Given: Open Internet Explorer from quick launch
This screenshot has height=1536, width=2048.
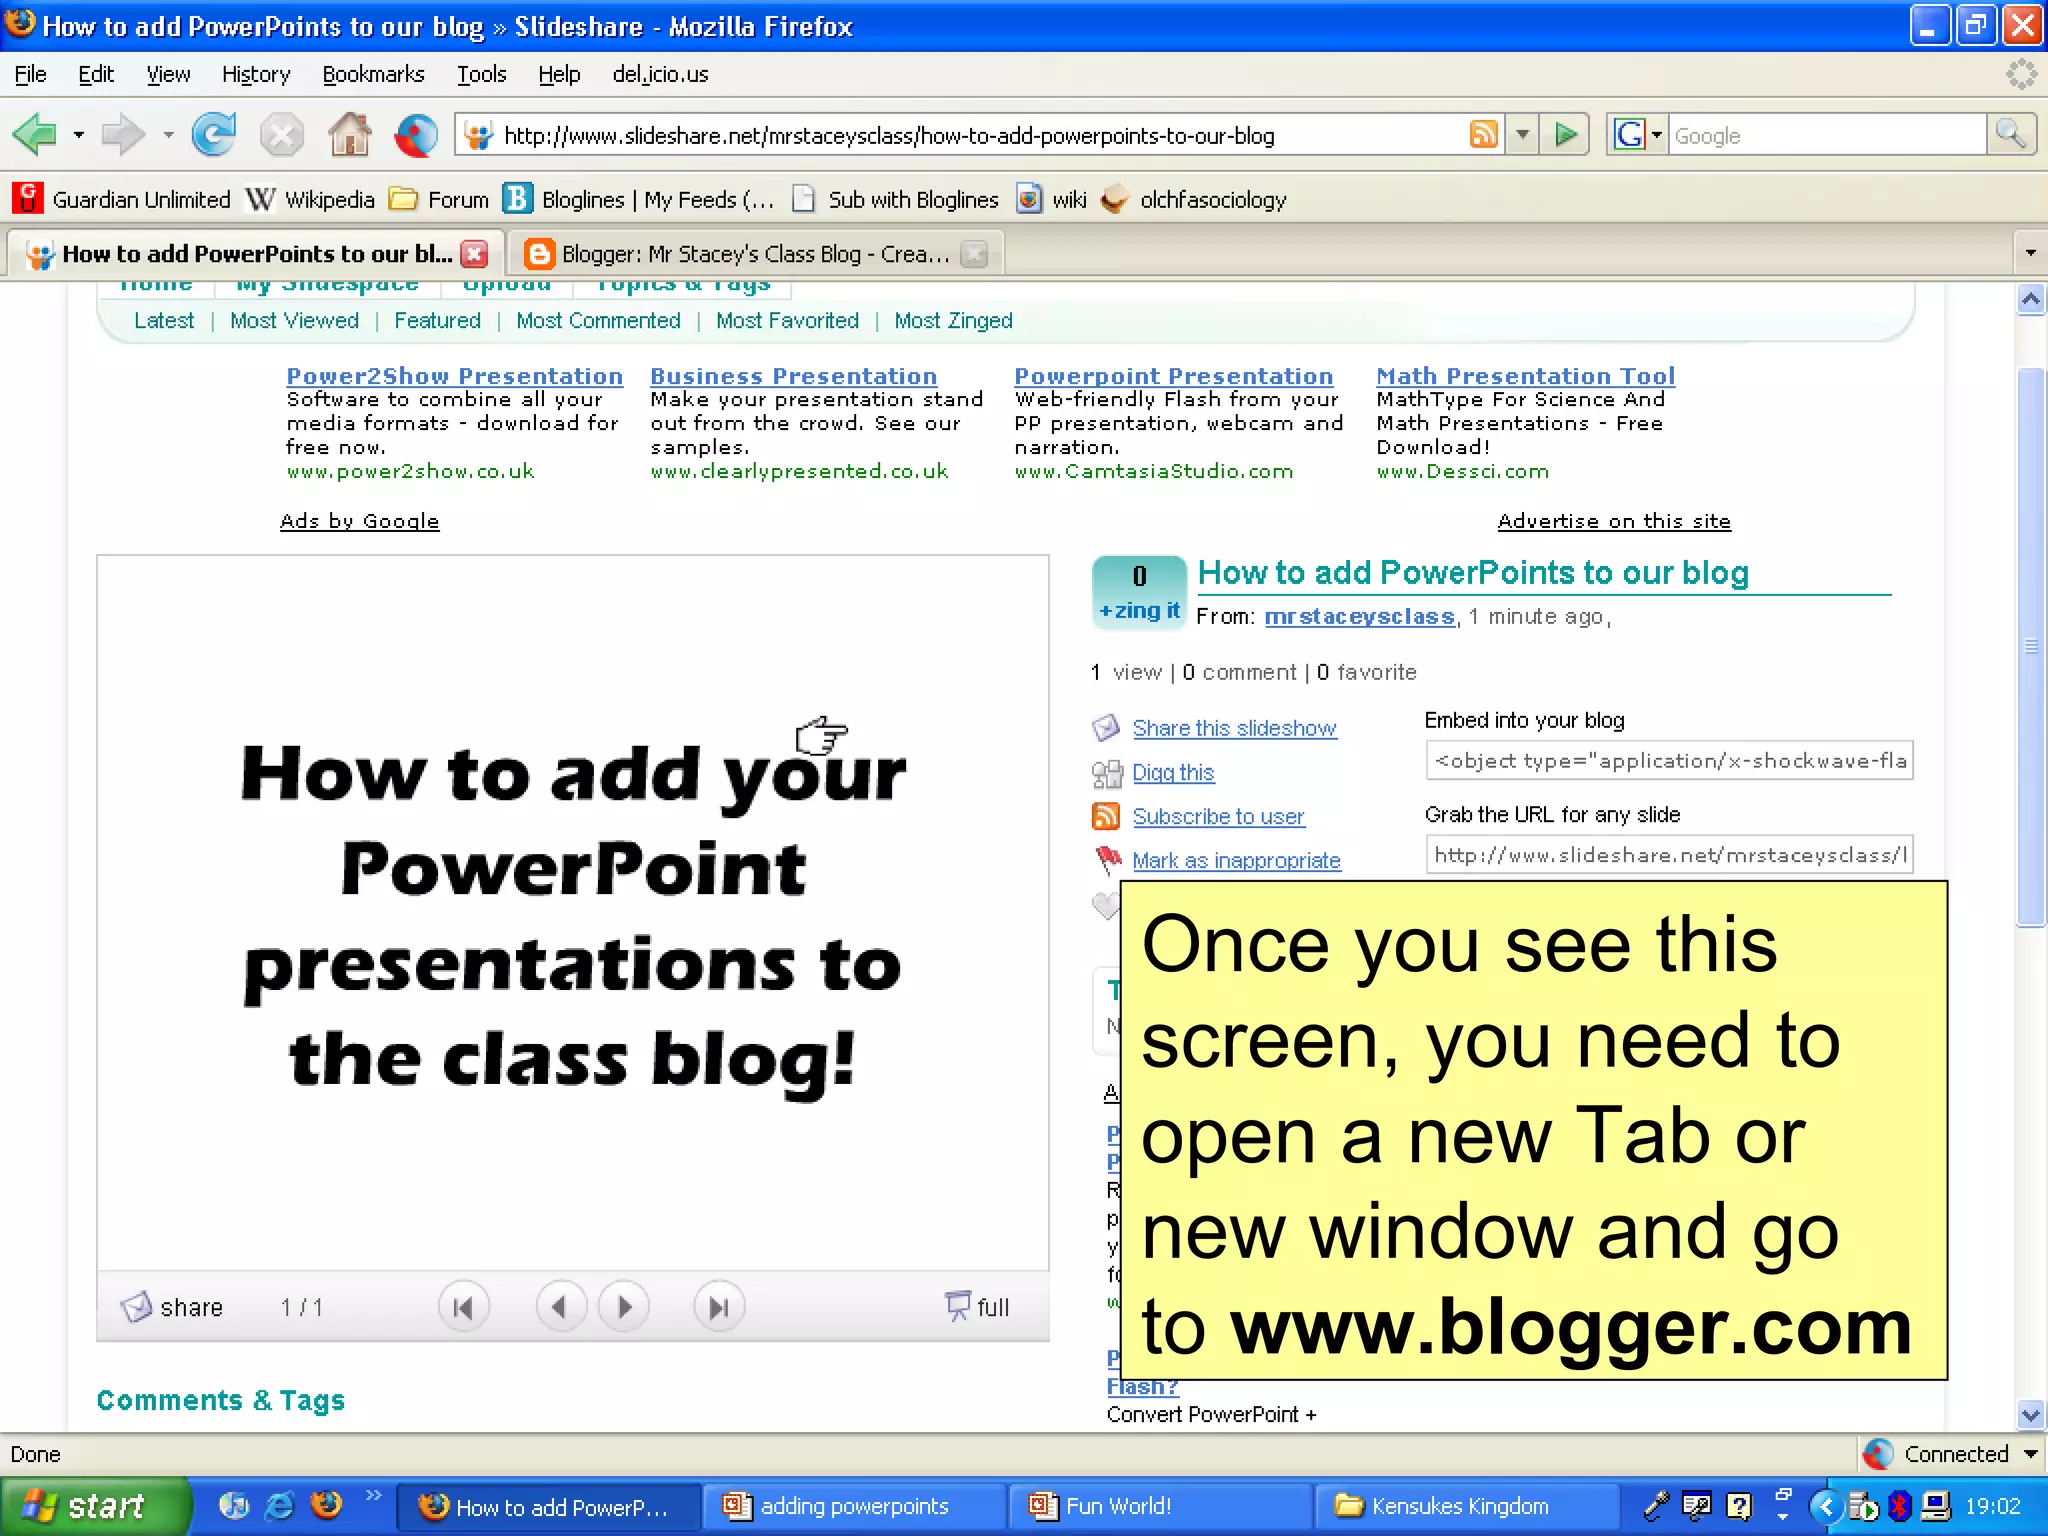Looking at the screenshot, I should tap(280, 1505).
